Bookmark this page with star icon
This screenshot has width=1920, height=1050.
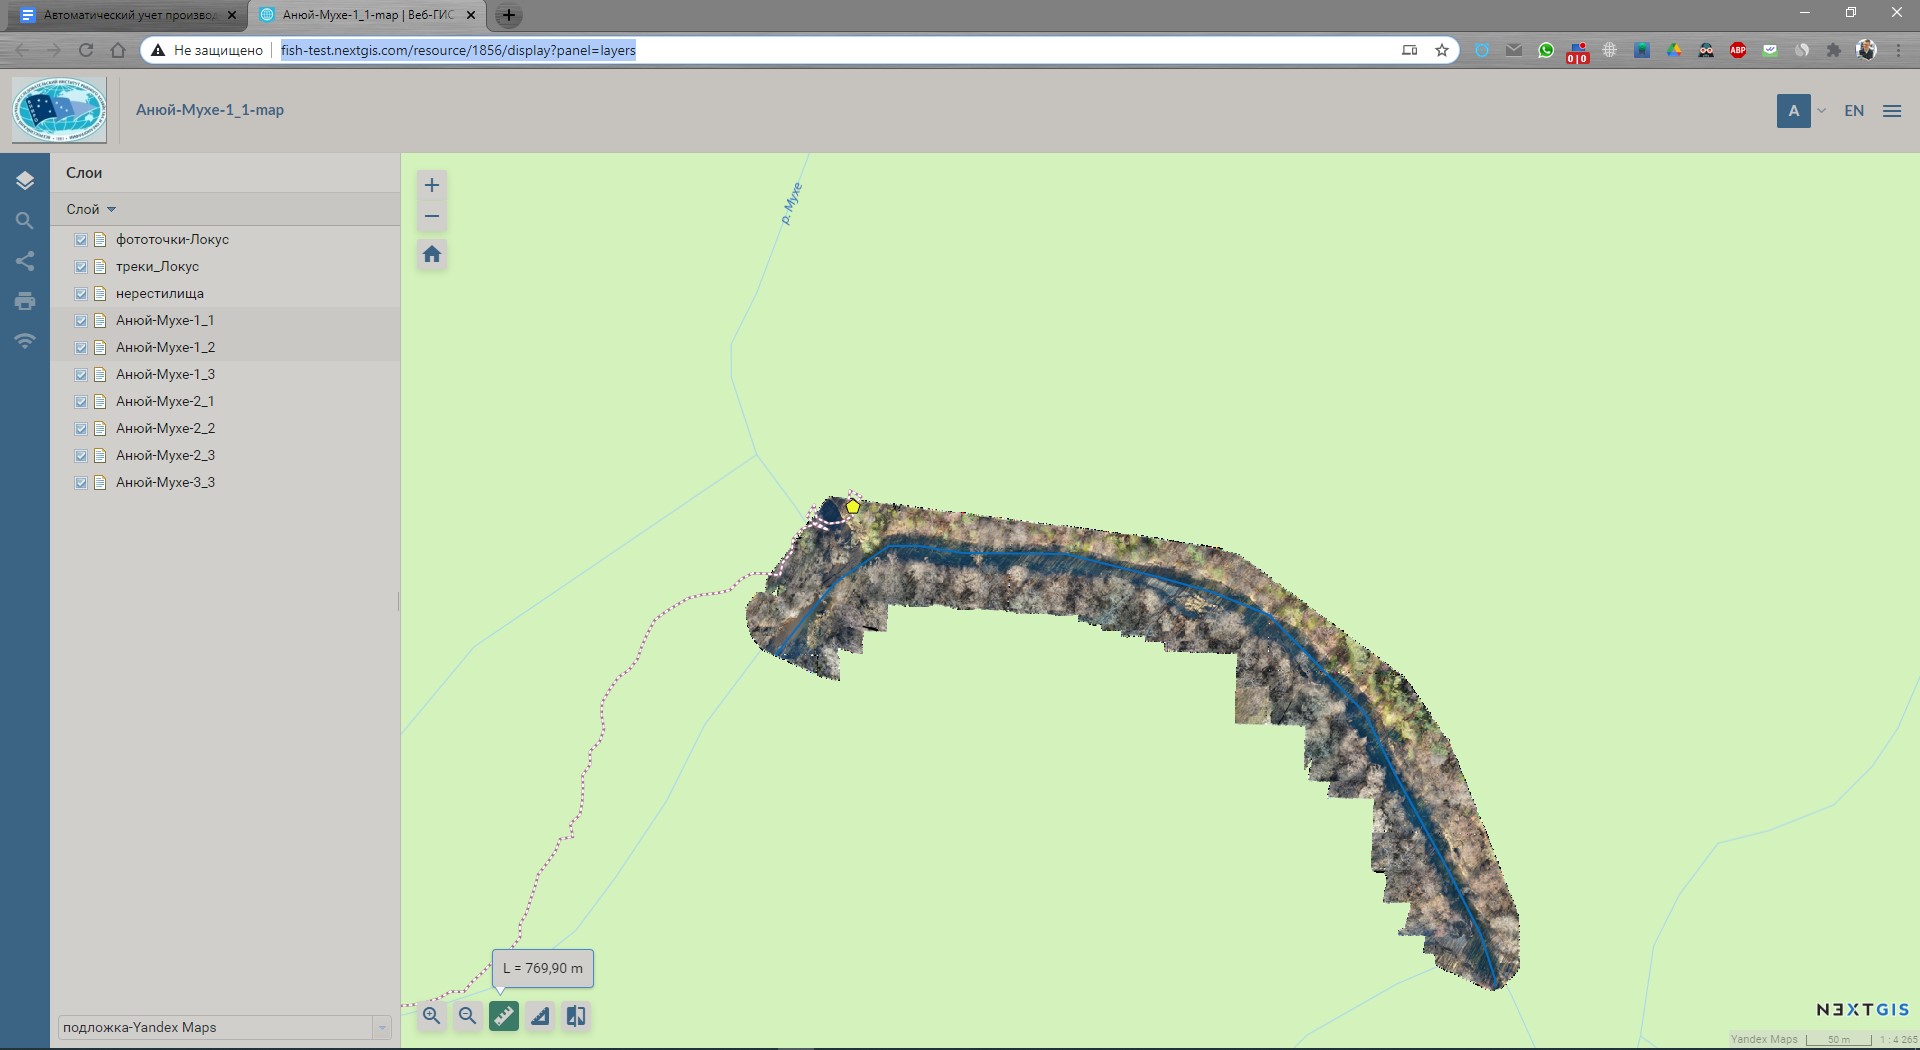(1442, 50)
